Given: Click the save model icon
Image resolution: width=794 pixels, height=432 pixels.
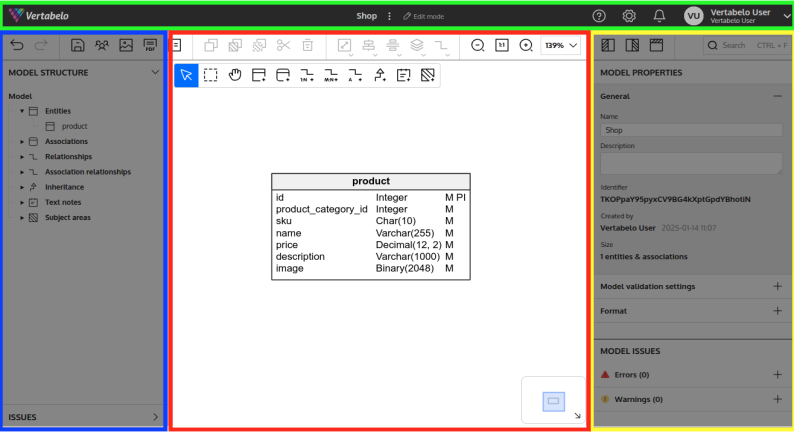Looking at the screenshot, I should 77,45.
